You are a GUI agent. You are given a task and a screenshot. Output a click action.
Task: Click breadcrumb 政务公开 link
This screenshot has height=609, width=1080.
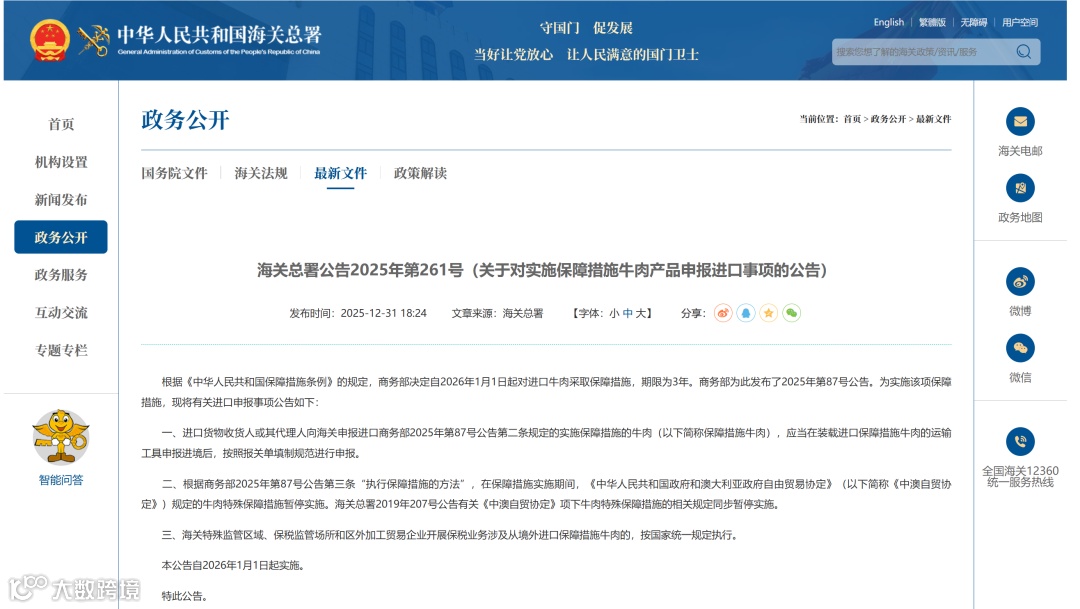(888, 119)
